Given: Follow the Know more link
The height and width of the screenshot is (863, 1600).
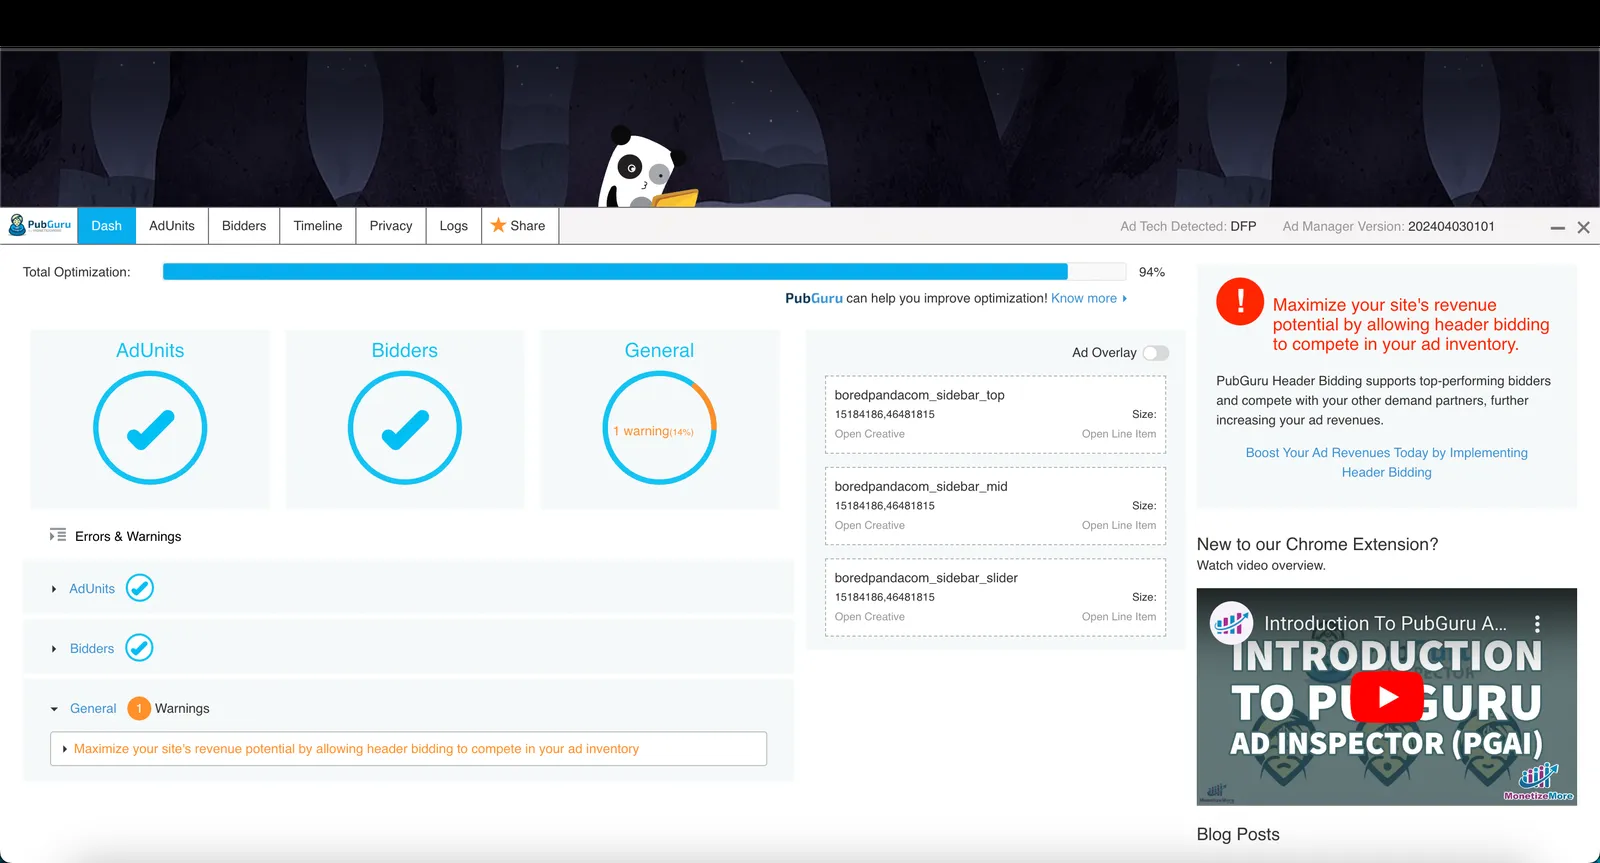Looking at the screenshot, I should (1084, 298).
